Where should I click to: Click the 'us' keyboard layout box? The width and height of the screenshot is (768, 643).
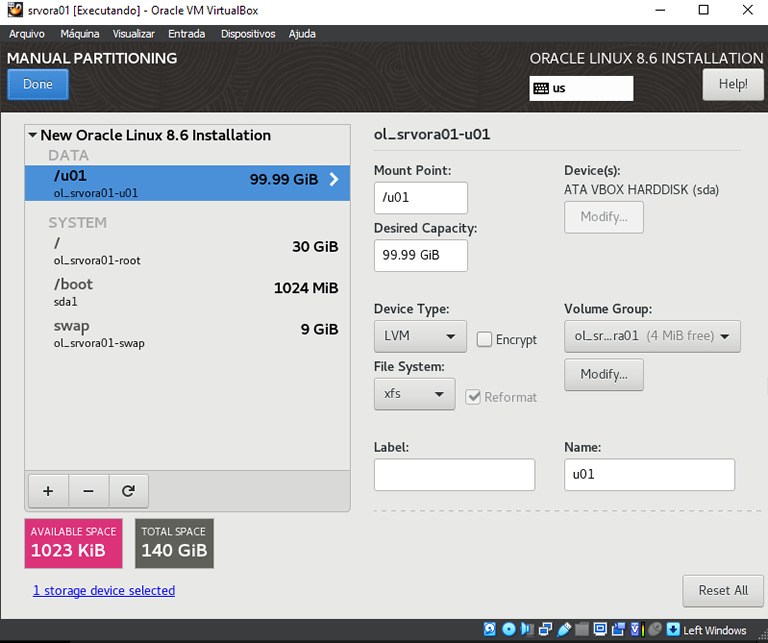(581, 88)
